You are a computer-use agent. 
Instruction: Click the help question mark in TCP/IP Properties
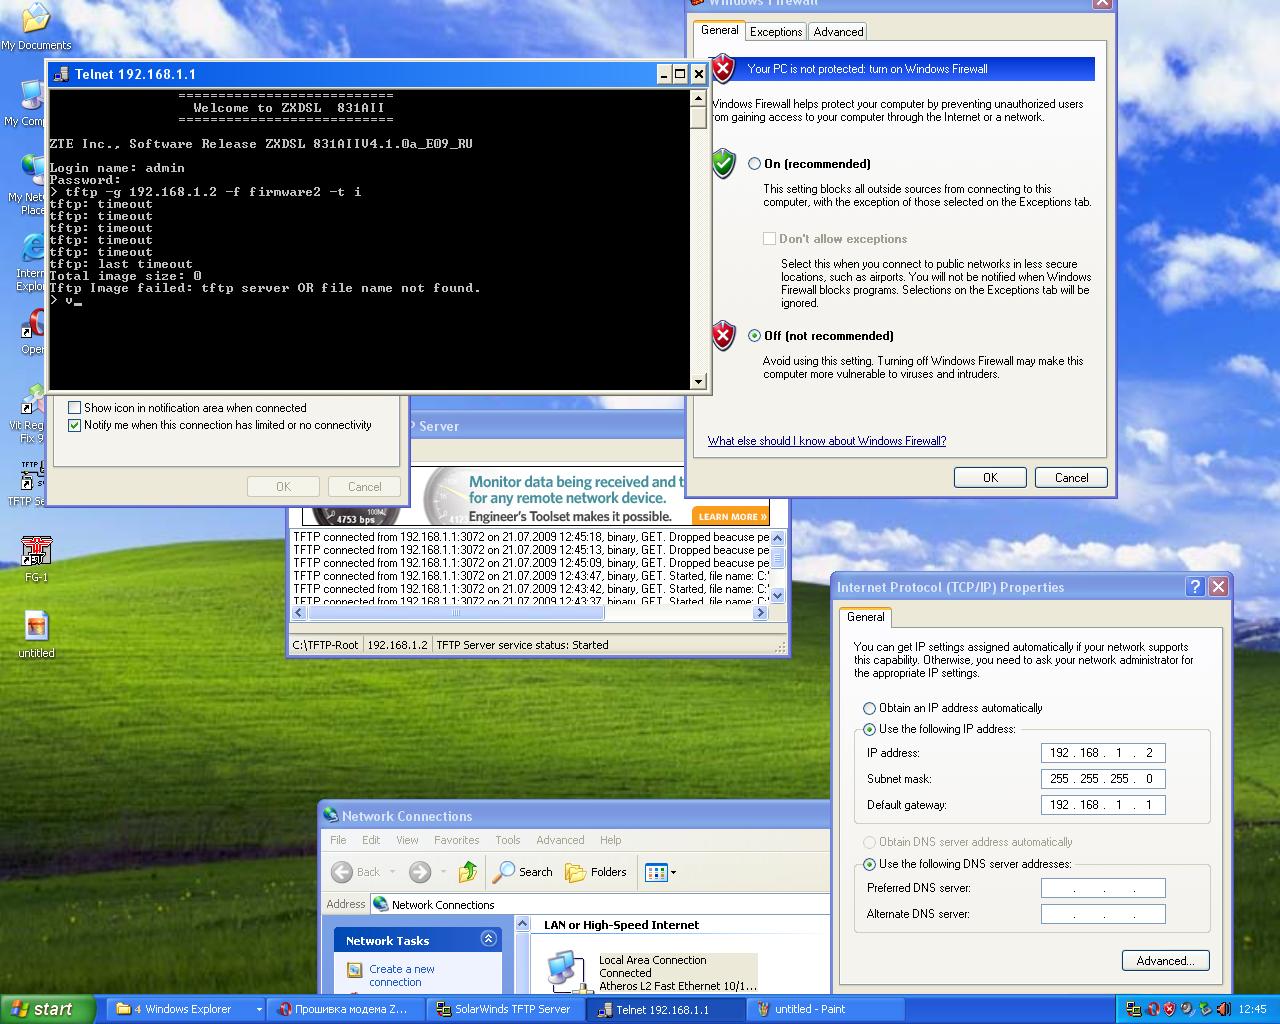tap(1195, 587)
